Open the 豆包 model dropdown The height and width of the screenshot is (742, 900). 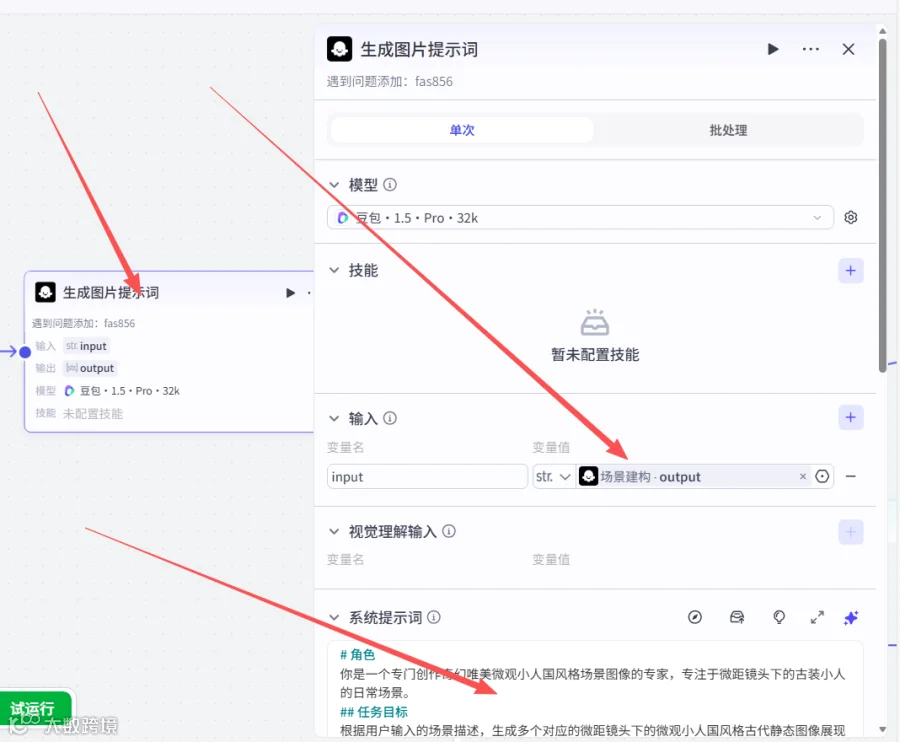(580, 217)
